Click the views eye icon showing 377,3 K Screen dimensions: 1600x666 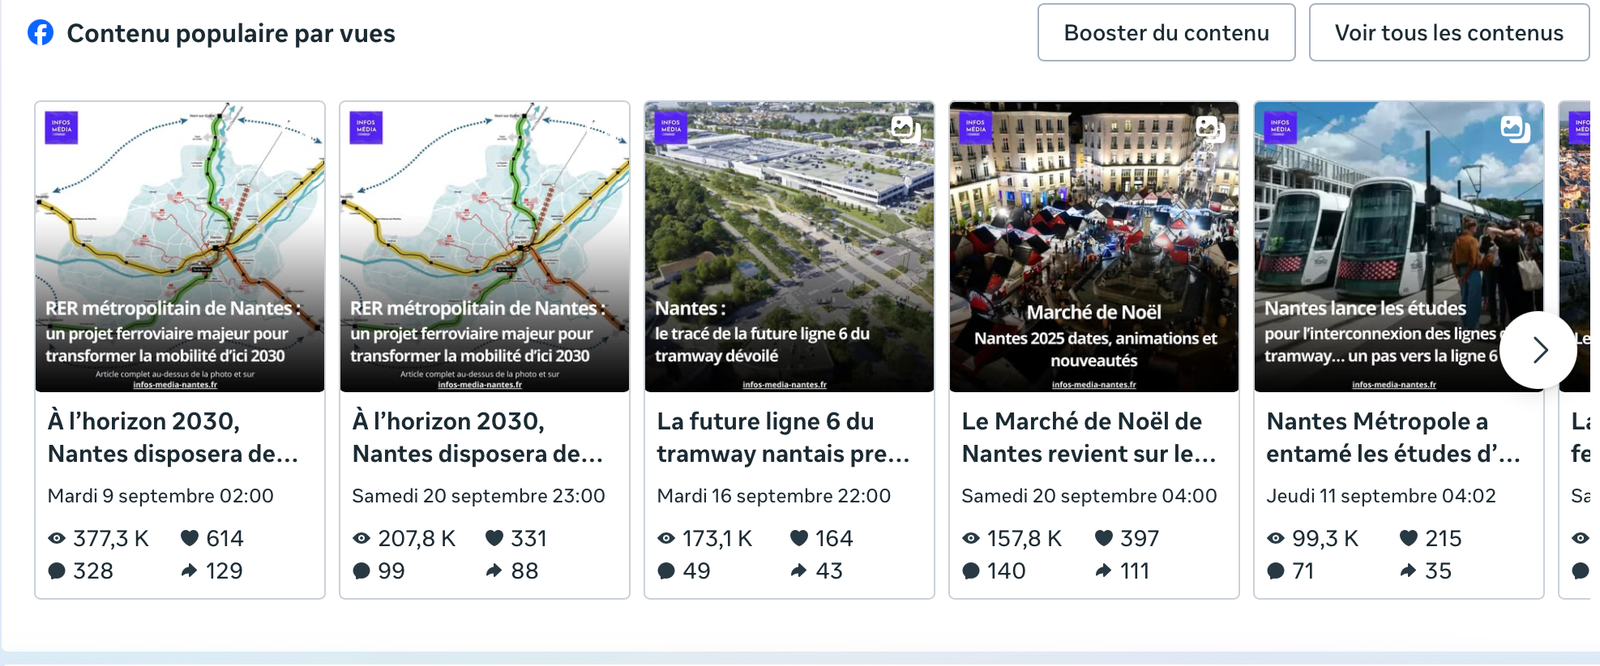57,538
